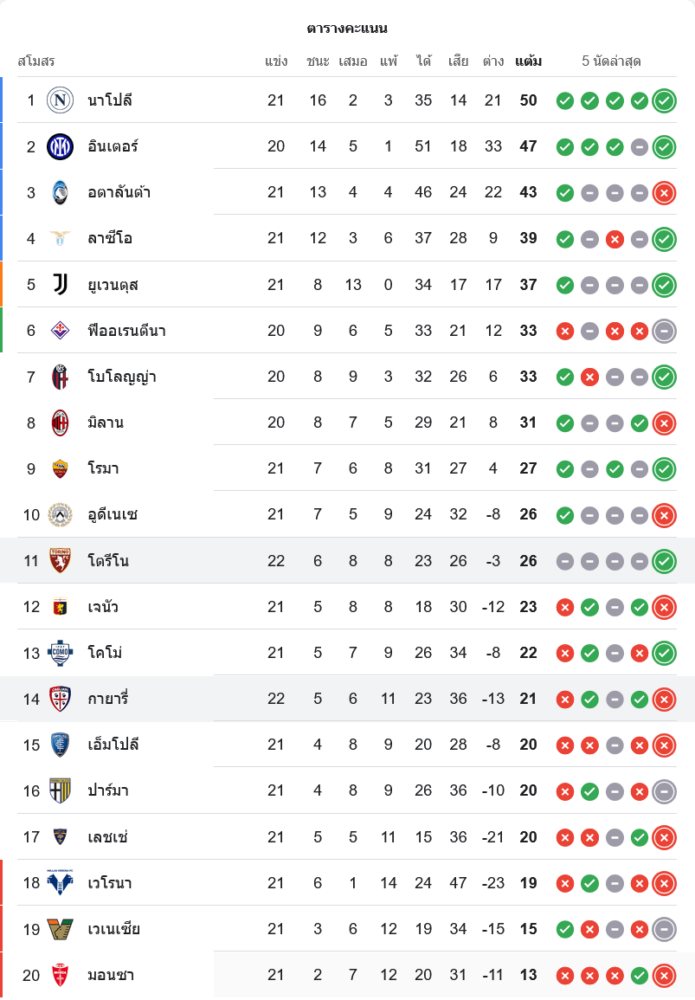The image size is (695, 1000).
Task: Click Atalanta's latest match loss indicator
Action: [664, 193]
